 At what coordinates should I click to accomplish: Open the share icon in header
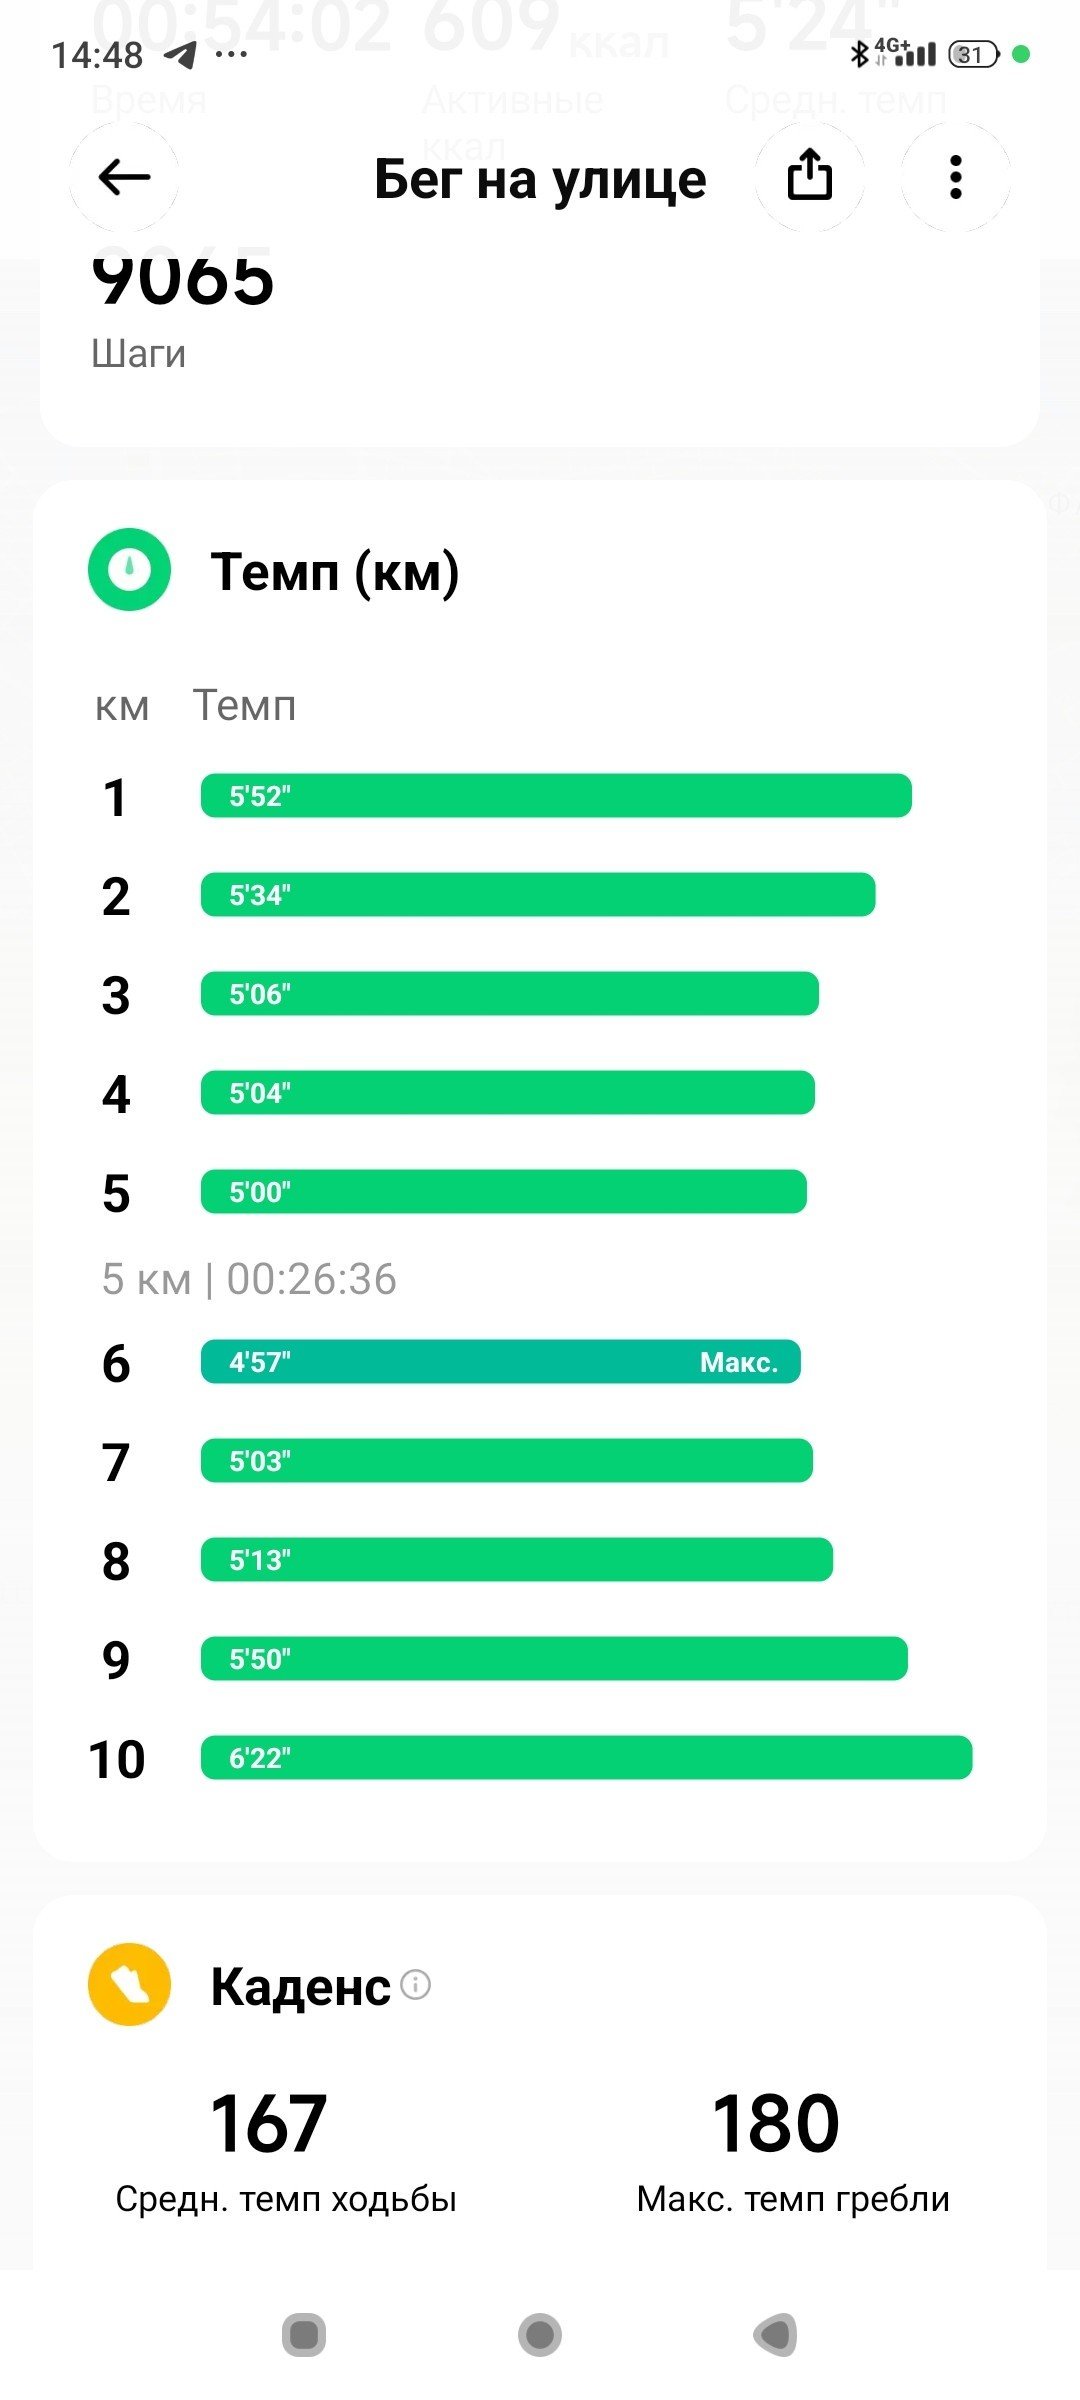coord(810,178)
